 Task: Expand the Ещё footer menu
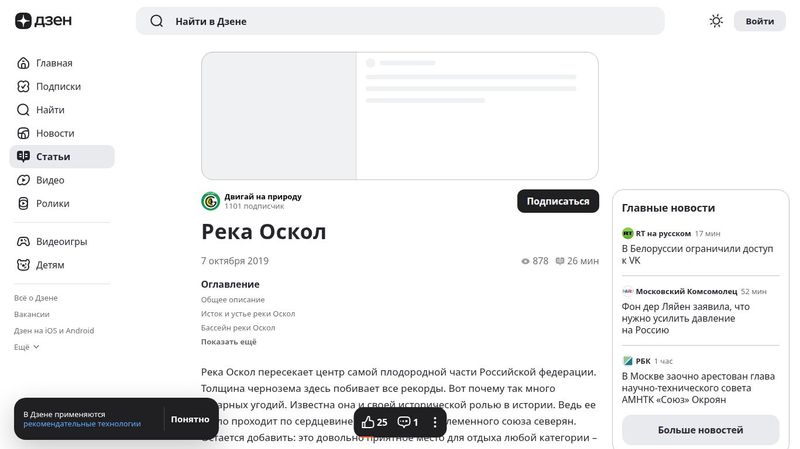(x=27, y=347)
